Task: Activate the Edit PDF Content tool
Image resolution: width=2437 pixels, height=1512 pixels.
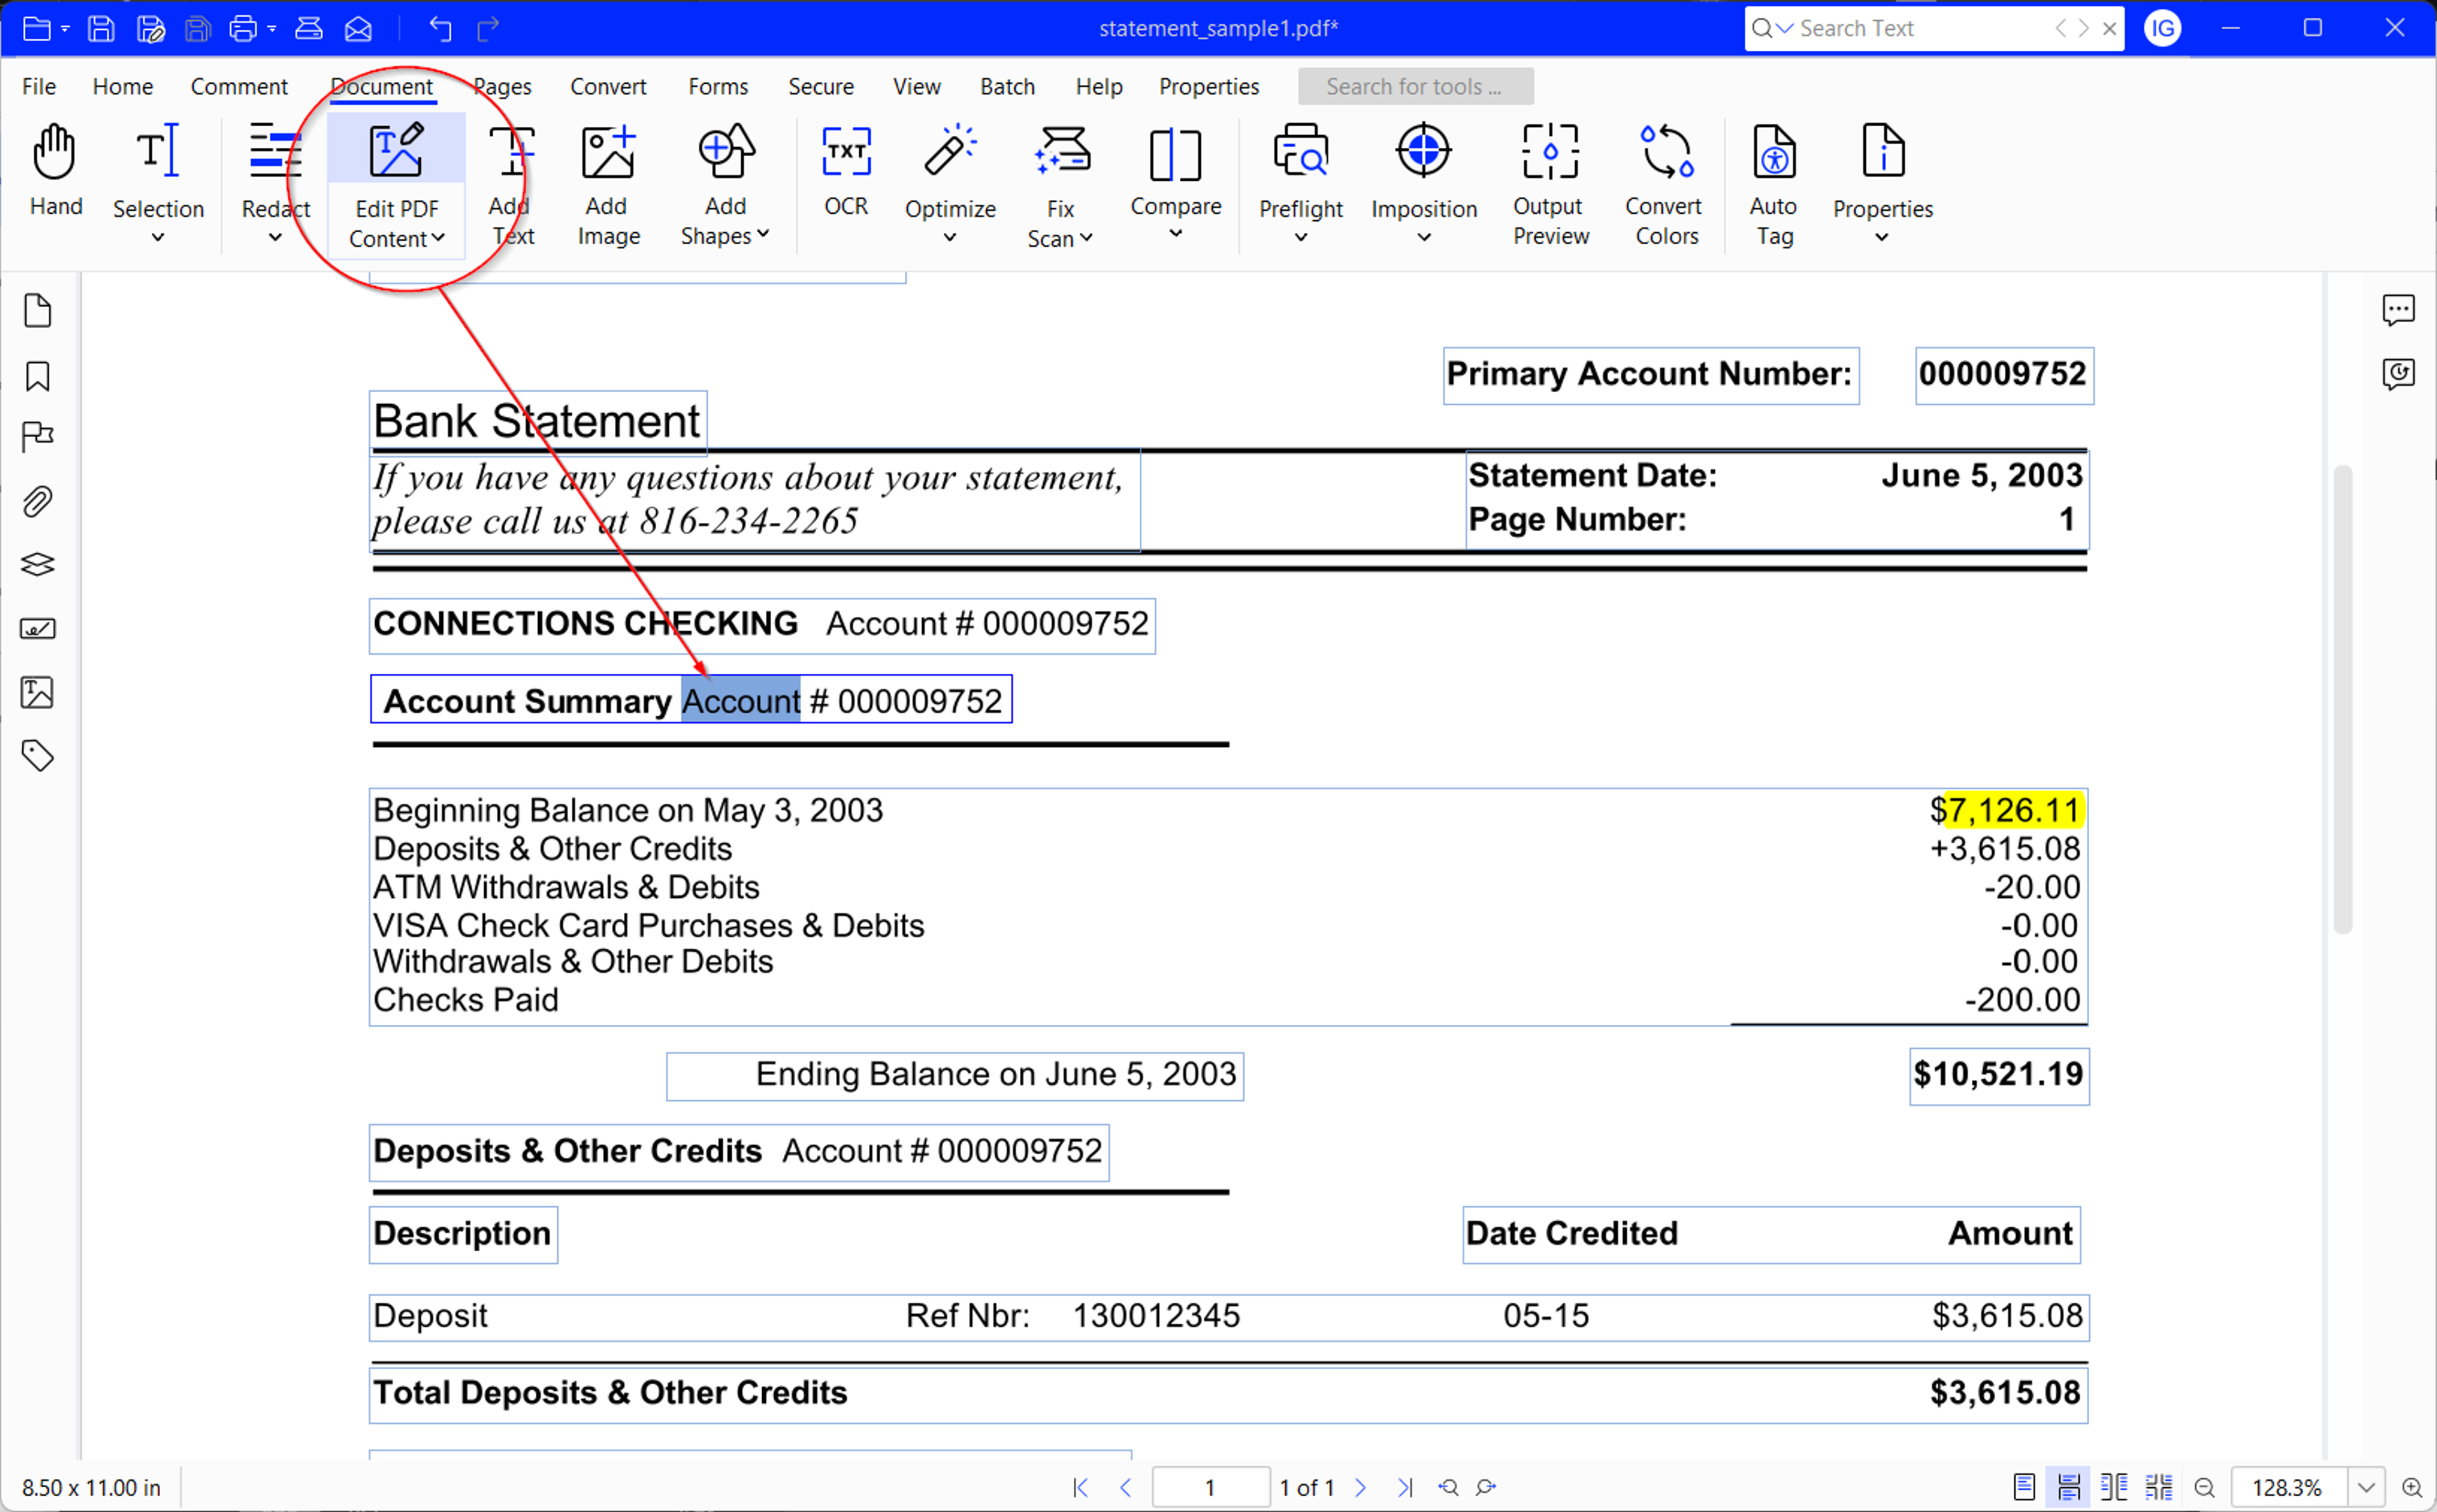Action: (396, 186)
